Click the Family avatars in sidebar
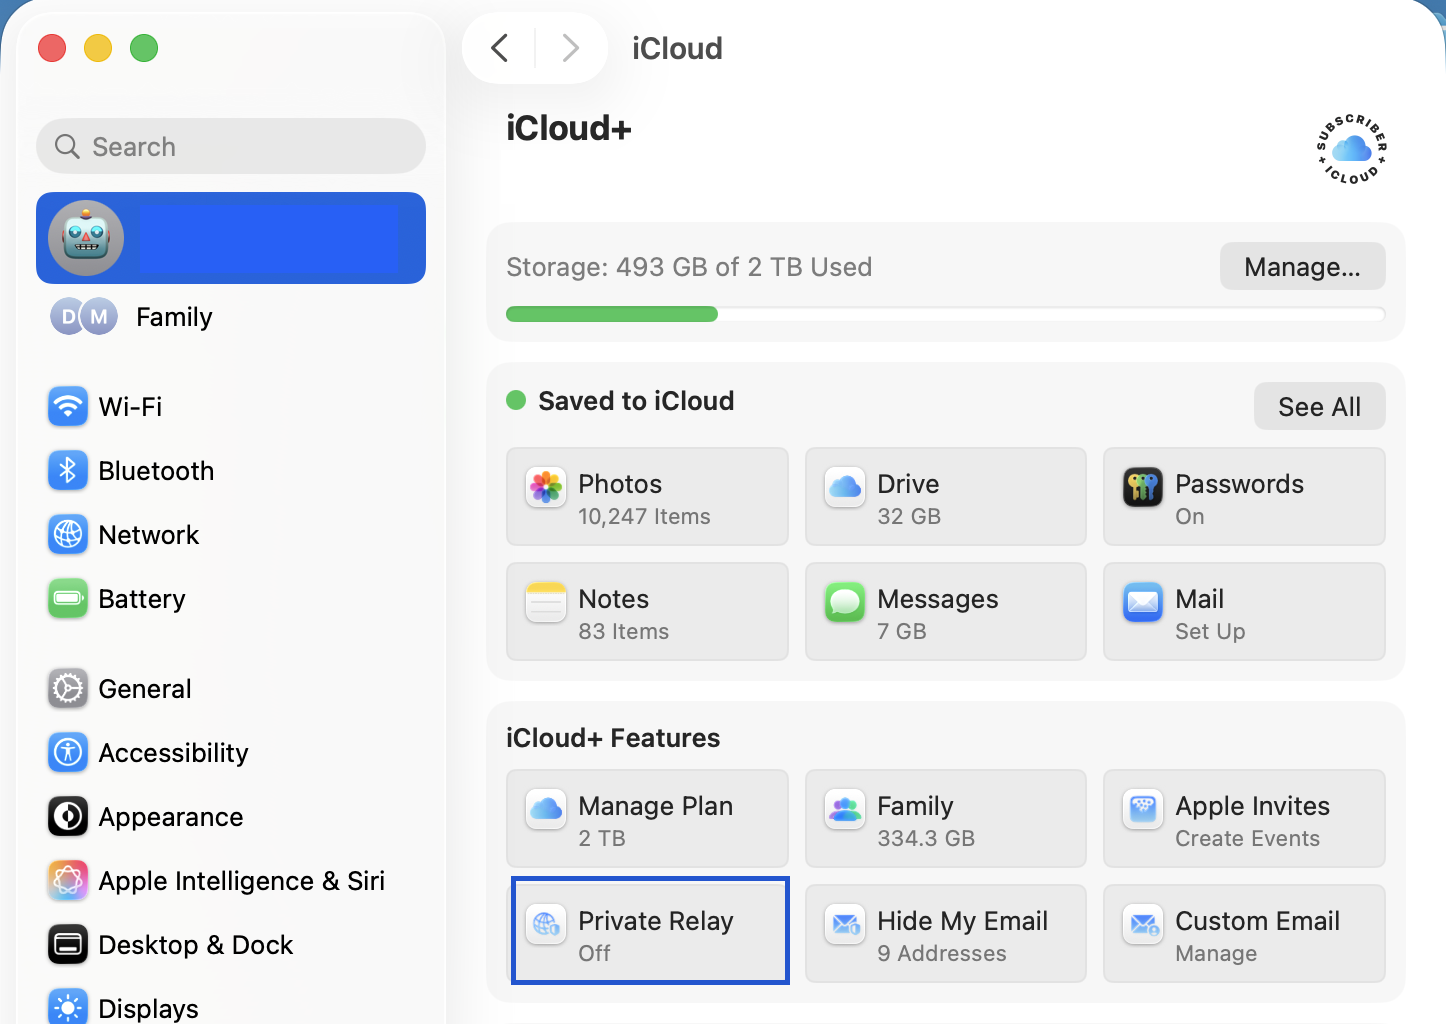Screen dimensions: 1446x1024 pyautogui.click(x=84, y=317)
